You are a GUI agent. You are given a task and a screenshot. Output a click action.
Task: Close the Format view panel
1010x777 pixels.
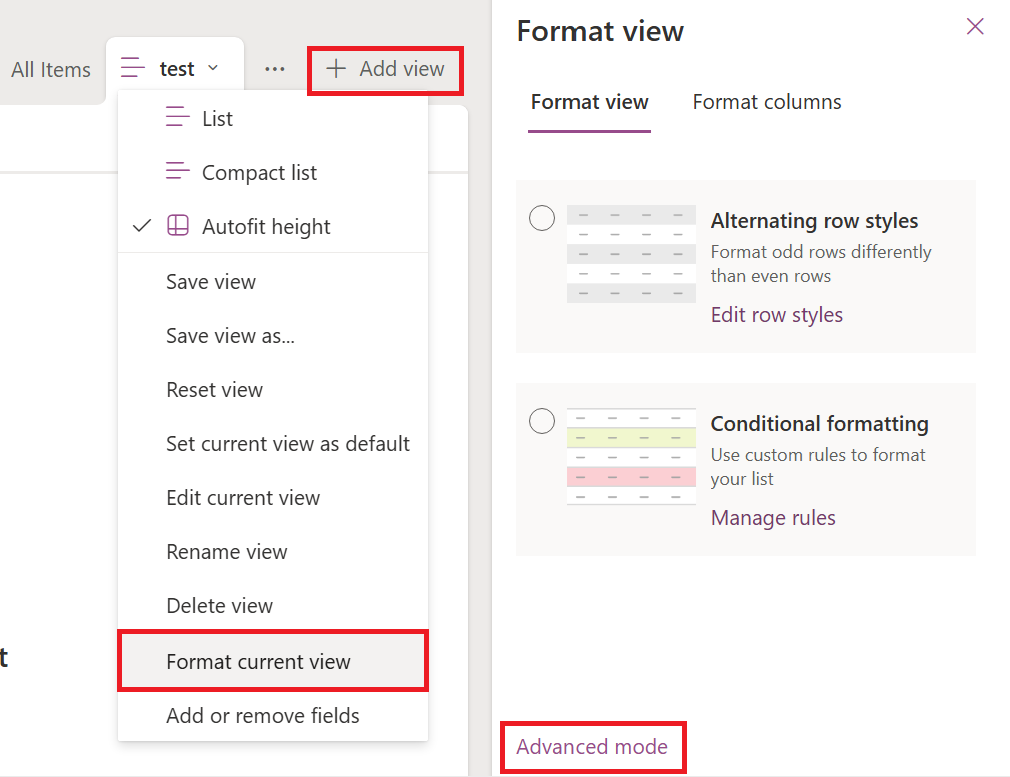975,26
